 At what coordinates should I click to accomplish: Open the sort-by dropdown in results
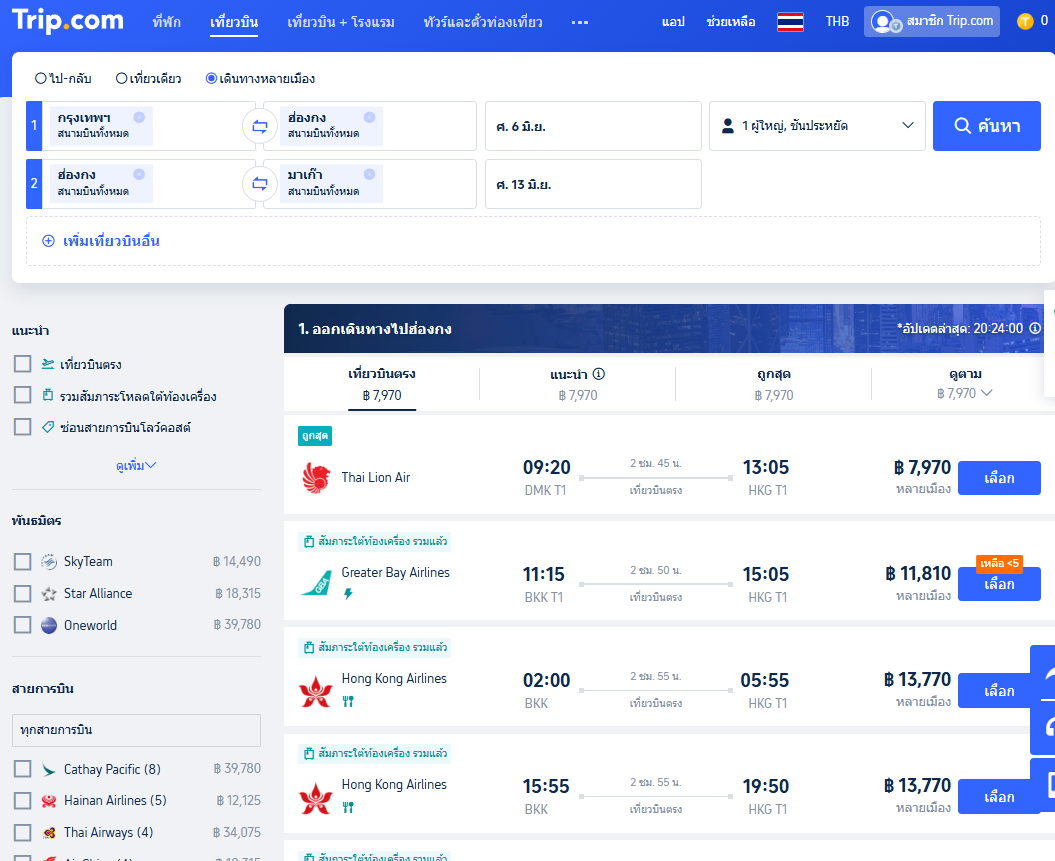964,384
